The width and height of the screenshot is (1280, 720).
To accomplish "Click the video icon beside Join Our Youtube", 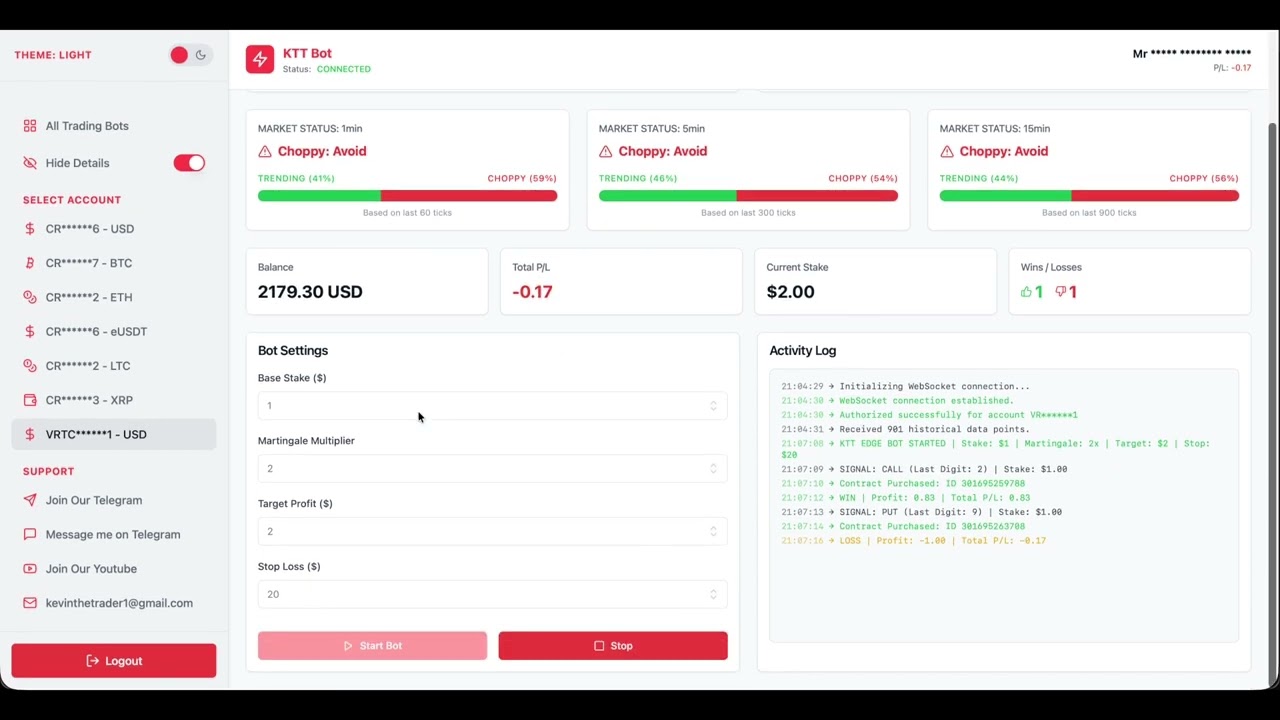I will [x=30, y=569].
